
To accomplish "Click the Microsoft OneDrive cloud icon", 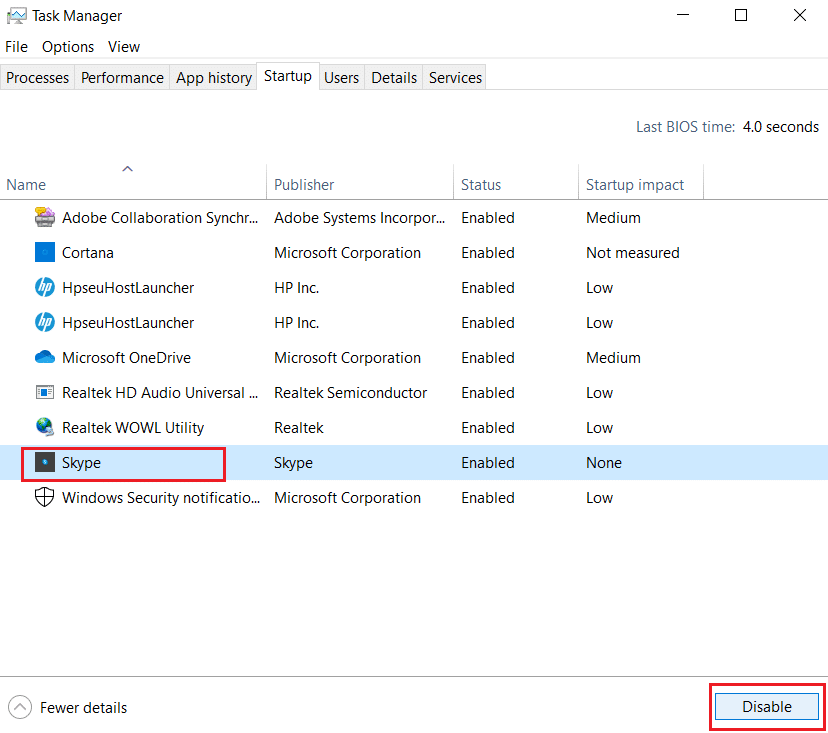I will (x=44, y=357).
